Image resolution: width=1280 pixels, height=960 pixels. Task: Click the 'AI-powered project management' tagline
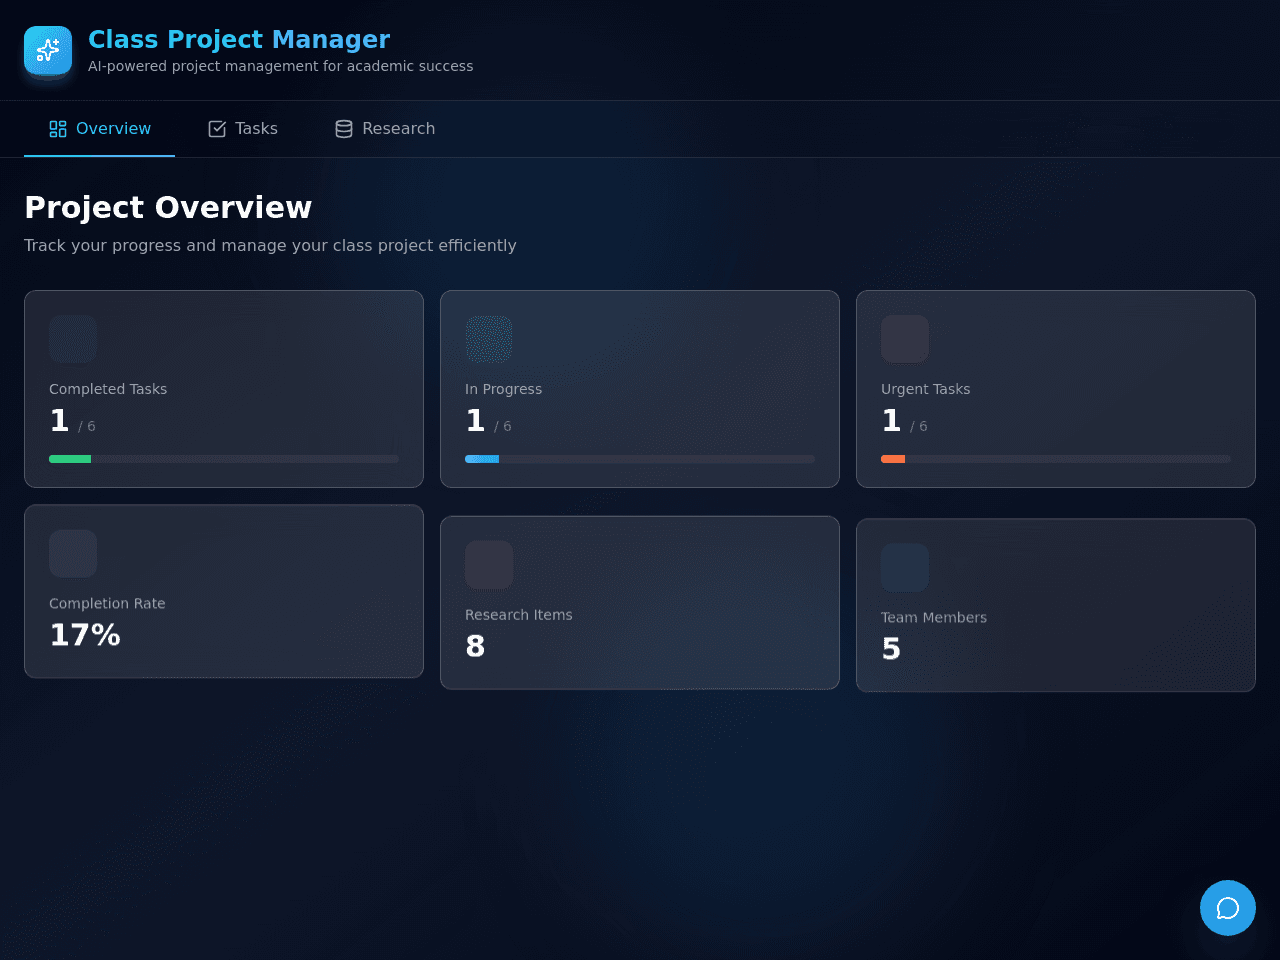281,66
